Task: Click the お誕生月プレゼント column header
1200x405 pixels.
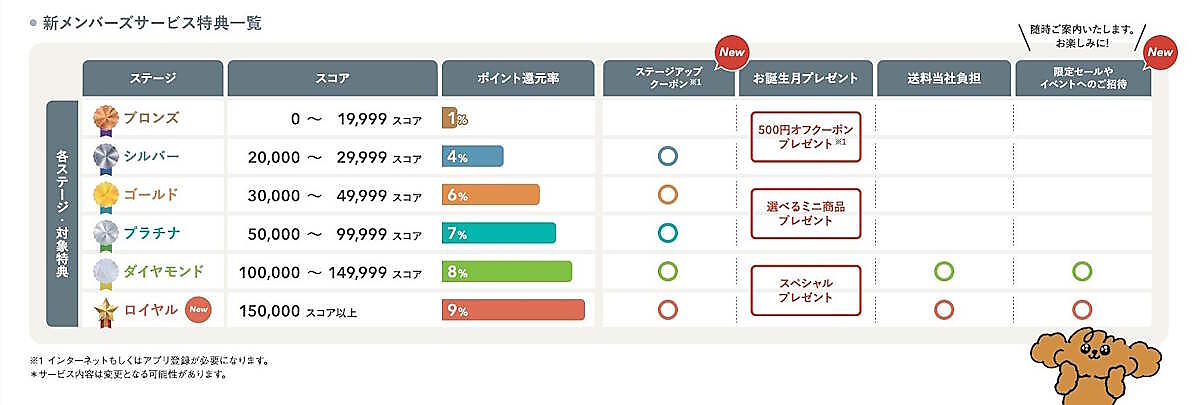Action: pyautogui.click(x=805, y=78)
